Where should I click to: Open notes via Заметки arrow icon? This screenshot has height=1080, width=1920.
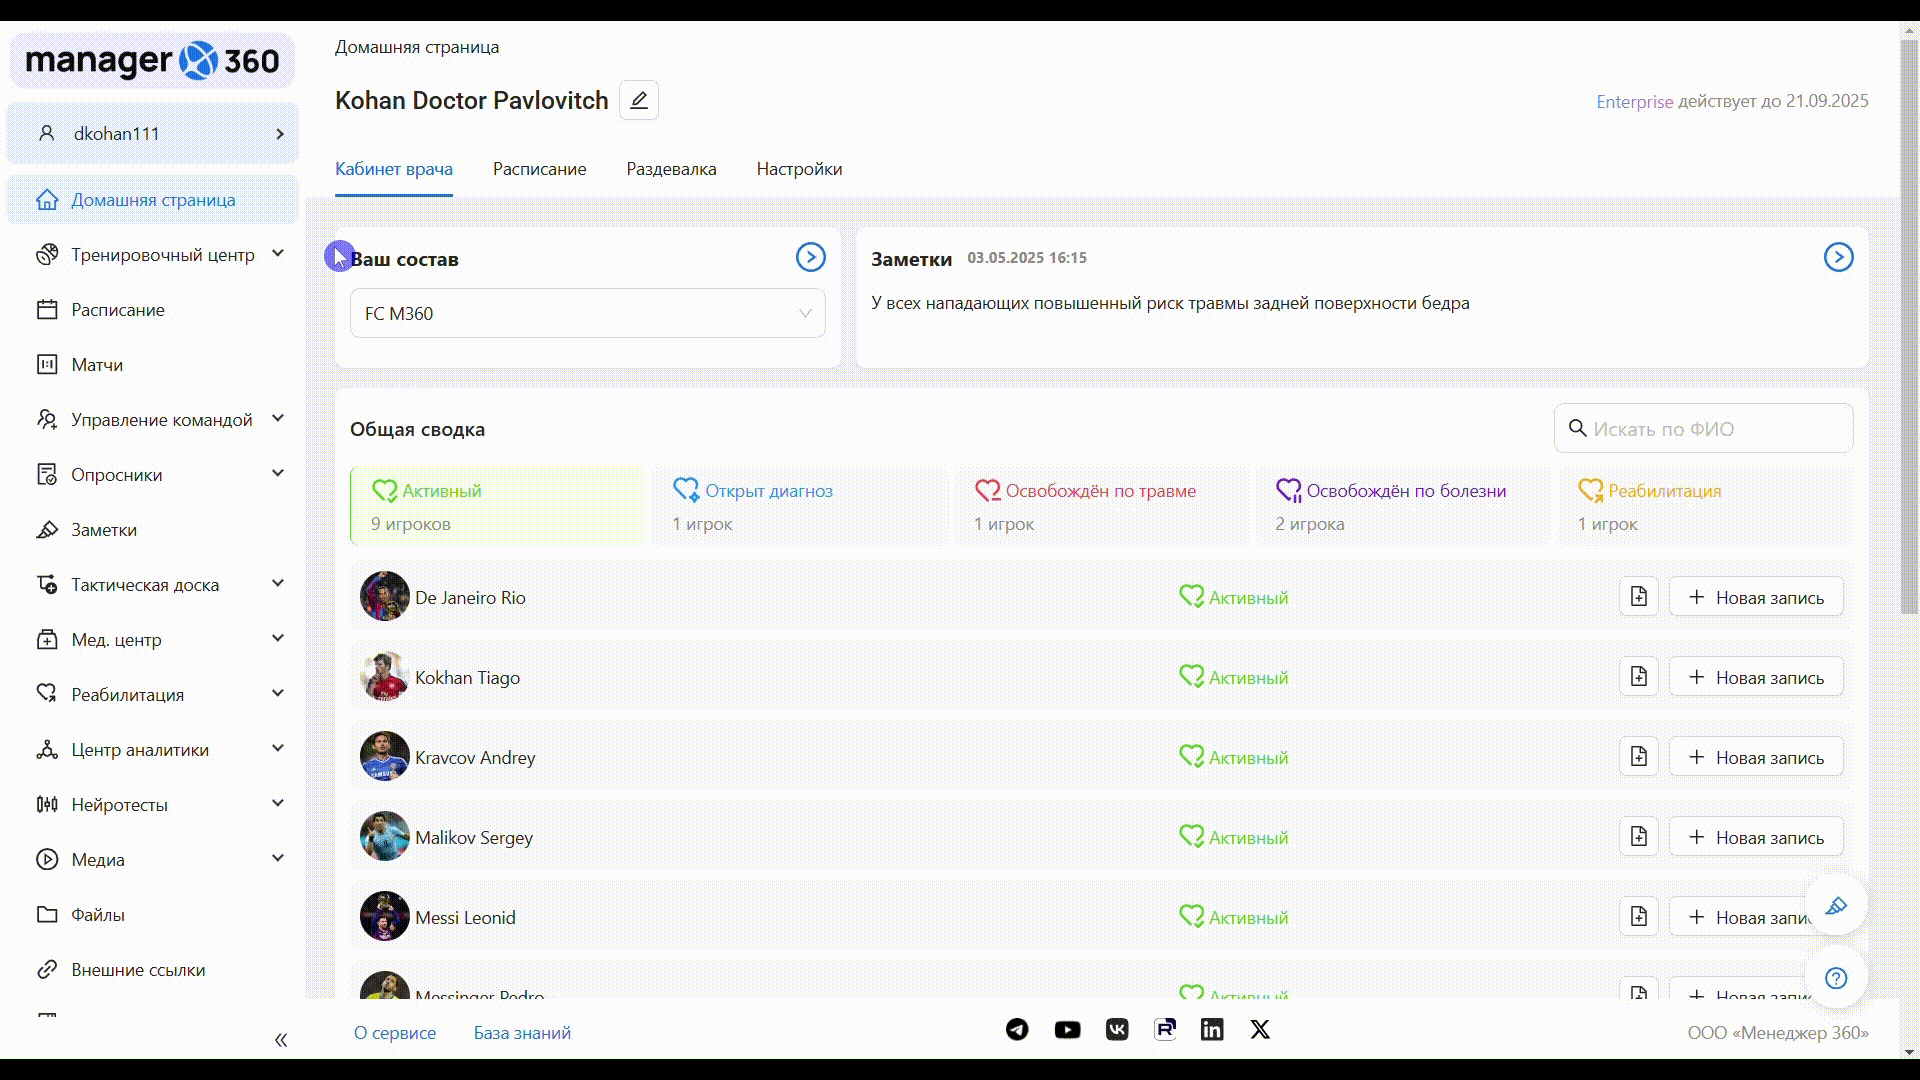point(1837,258)
